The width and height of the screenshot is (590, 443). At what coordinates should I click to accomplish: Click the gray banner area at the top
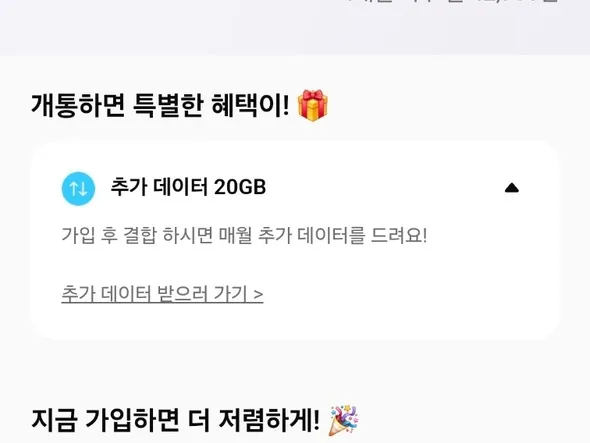click(295, 30)
